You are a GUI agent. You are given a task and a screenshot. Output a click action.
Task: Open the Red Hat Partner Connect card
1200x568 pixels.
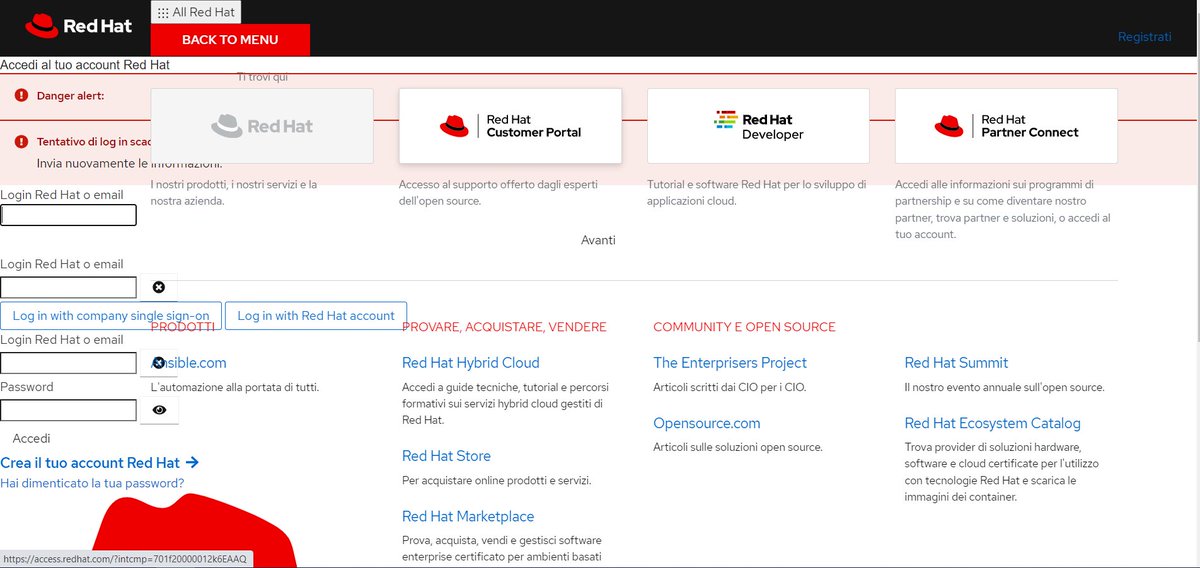point(1006,126)
